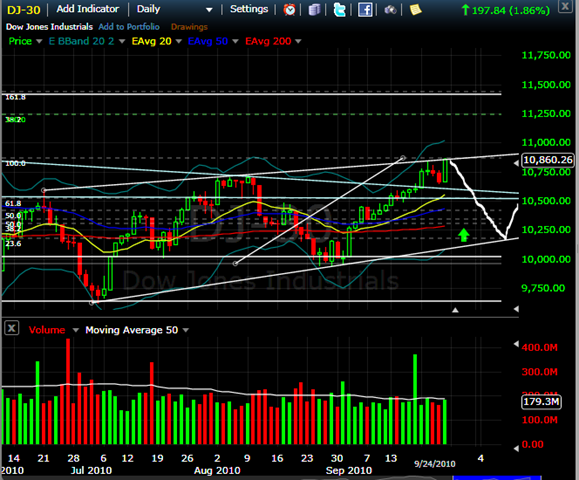Click the Dow Jones Industrials title
The image size is (579, 480).
click(49, 27)
